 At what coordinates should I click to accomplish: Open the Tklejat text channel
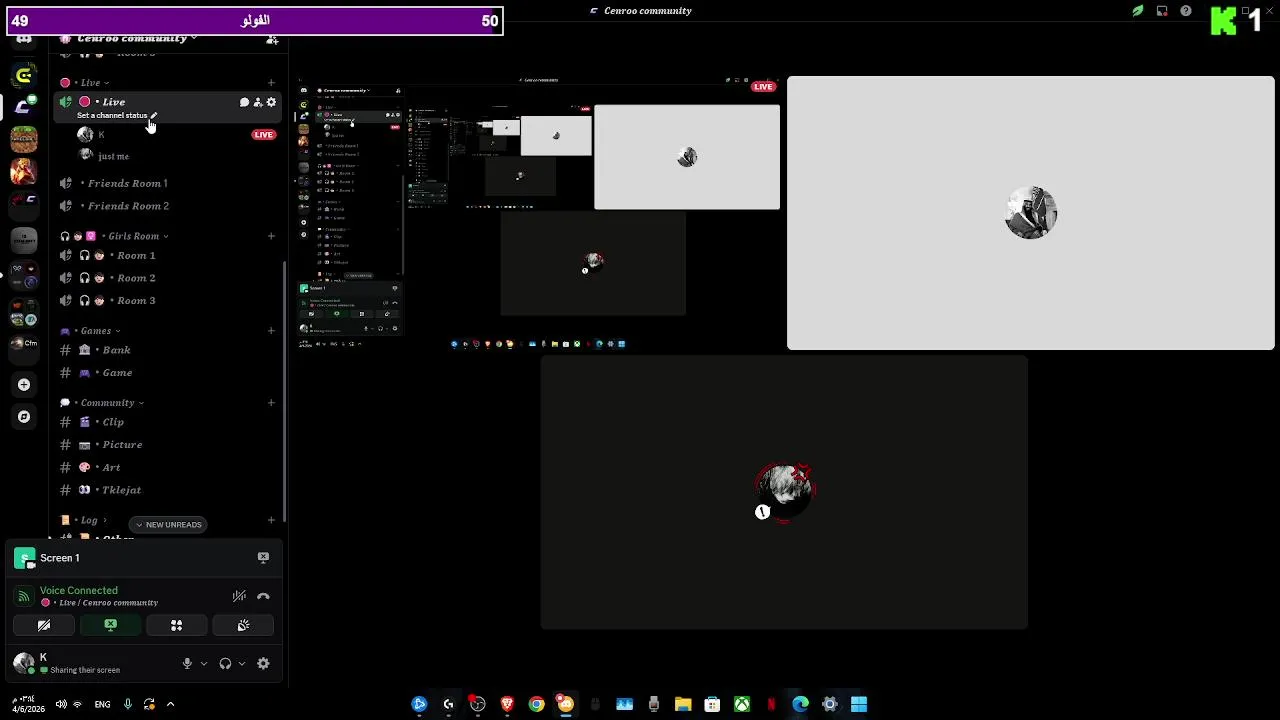[x=169, y=490]
